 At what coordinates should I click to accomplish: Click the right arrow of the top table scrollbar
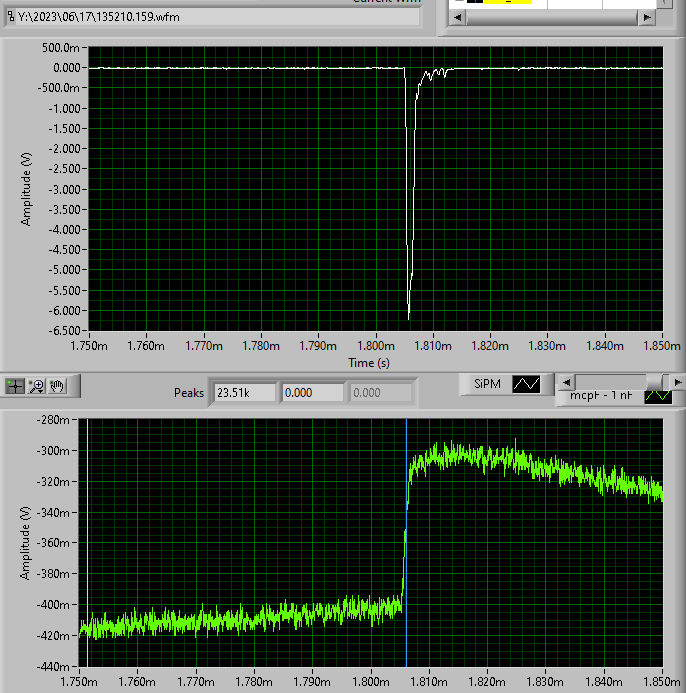pos(647,17)
